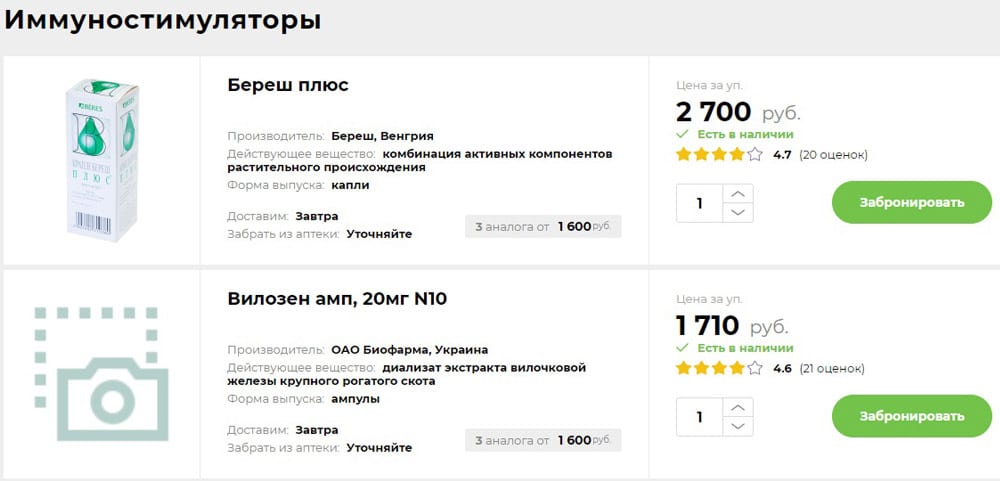Increase quantity arrow for Вилозен амп
This screenshot has height=481, width=1000.
pyautogui.click(x=738, y=408)
